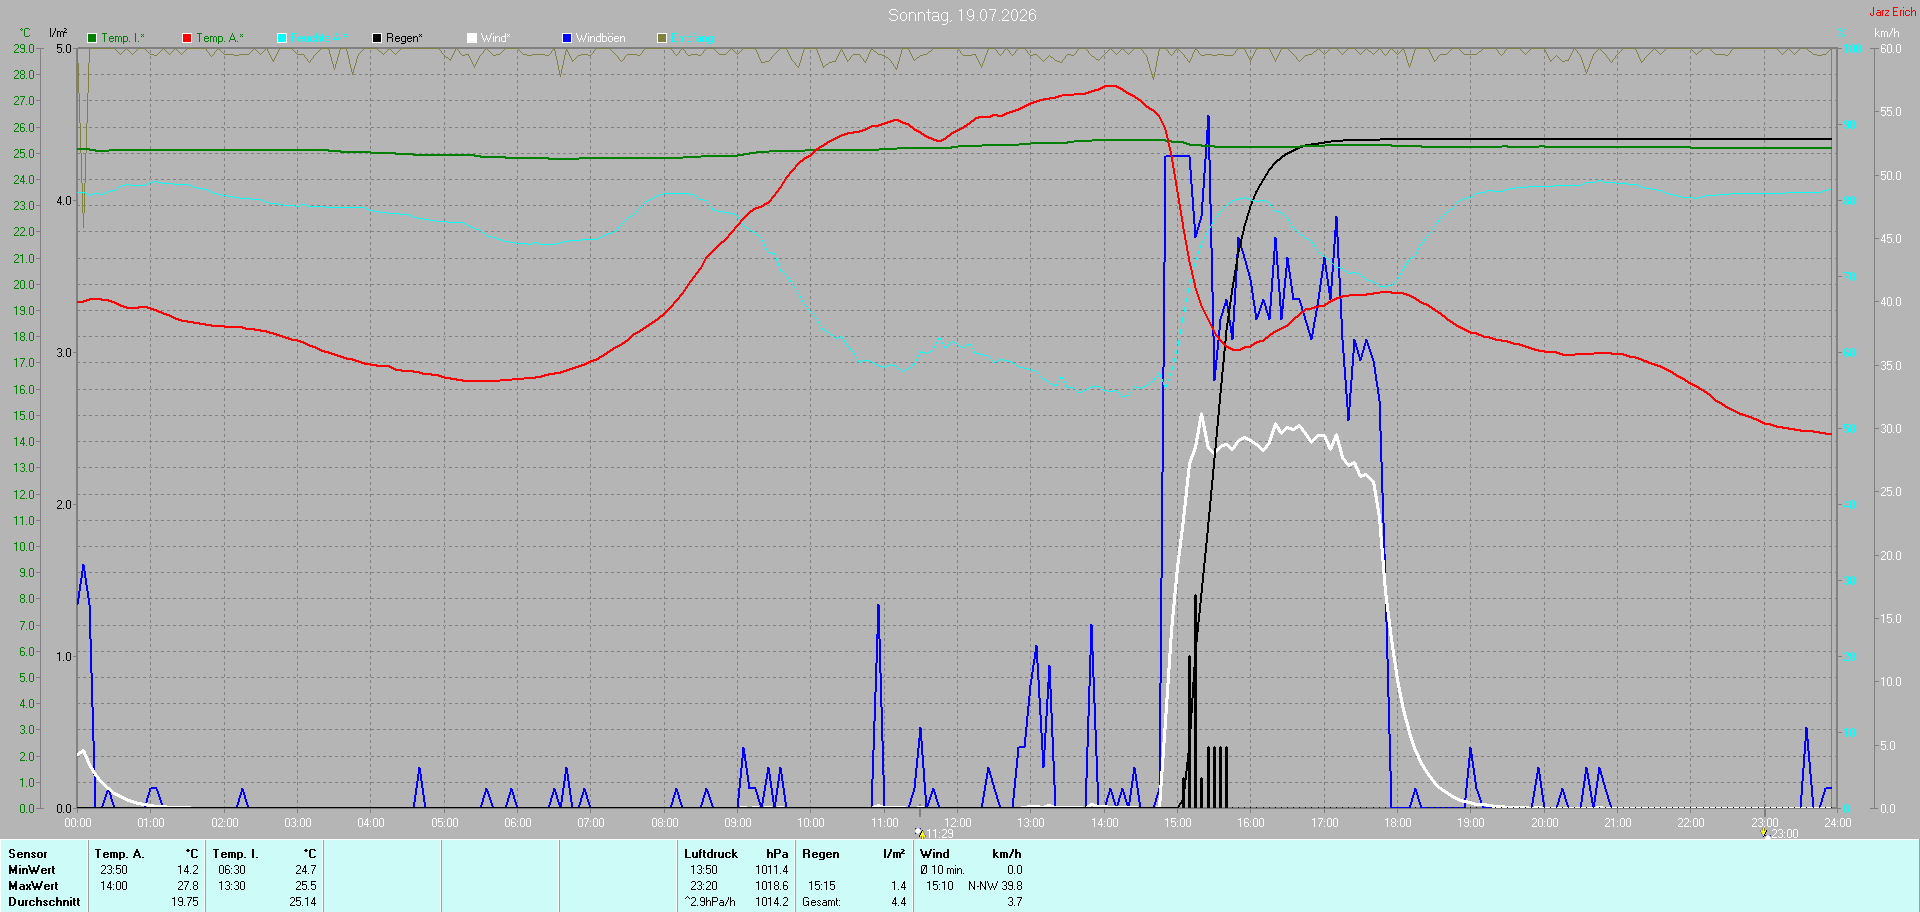Click the white Wind legend swatch
Viewport: 1920px width, 912px height.
pos(472,38)
